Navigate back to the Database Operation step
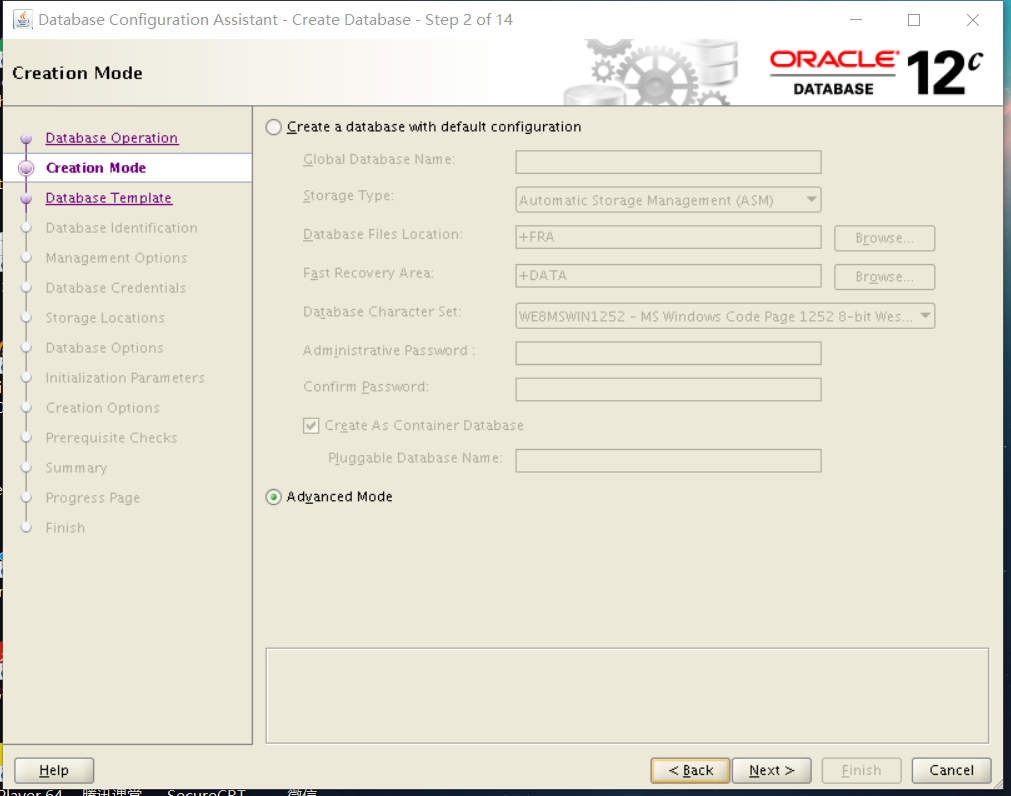 (x=111, y=137)
